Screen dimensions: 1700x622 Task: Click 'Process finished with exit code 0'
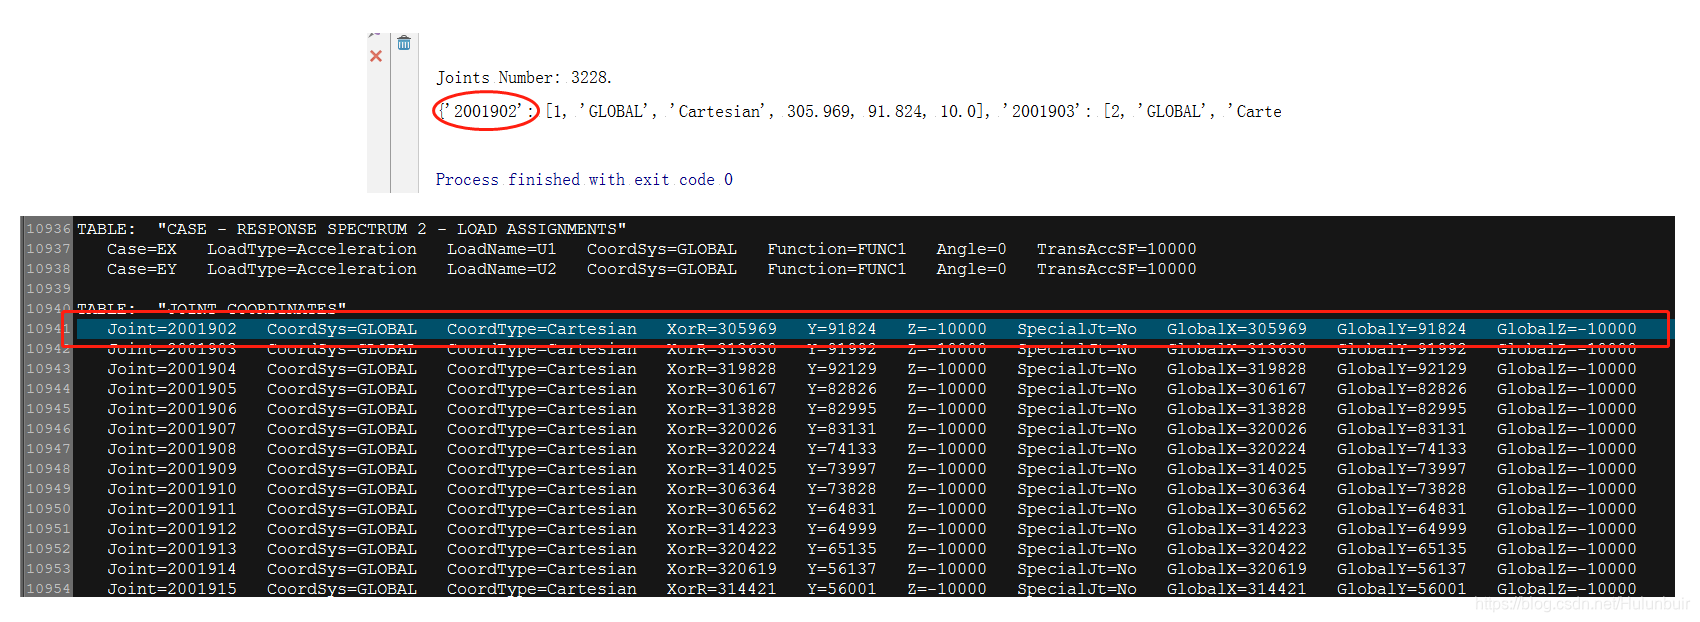tap(584, 179)
